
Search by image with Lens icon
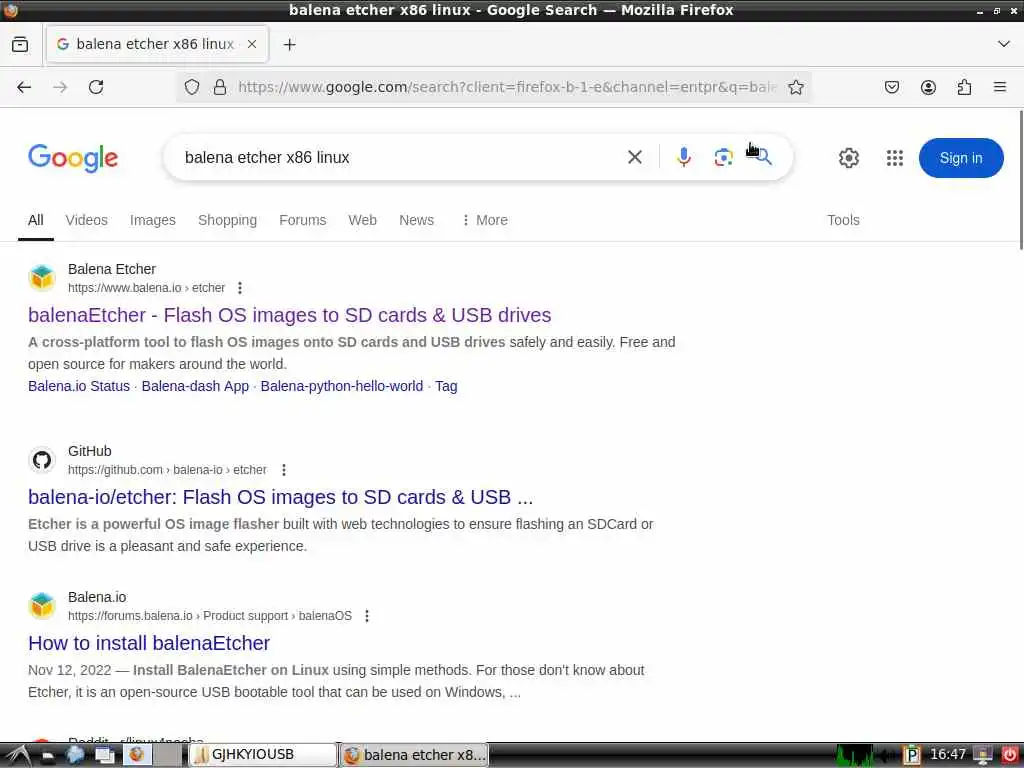[723, 157]
